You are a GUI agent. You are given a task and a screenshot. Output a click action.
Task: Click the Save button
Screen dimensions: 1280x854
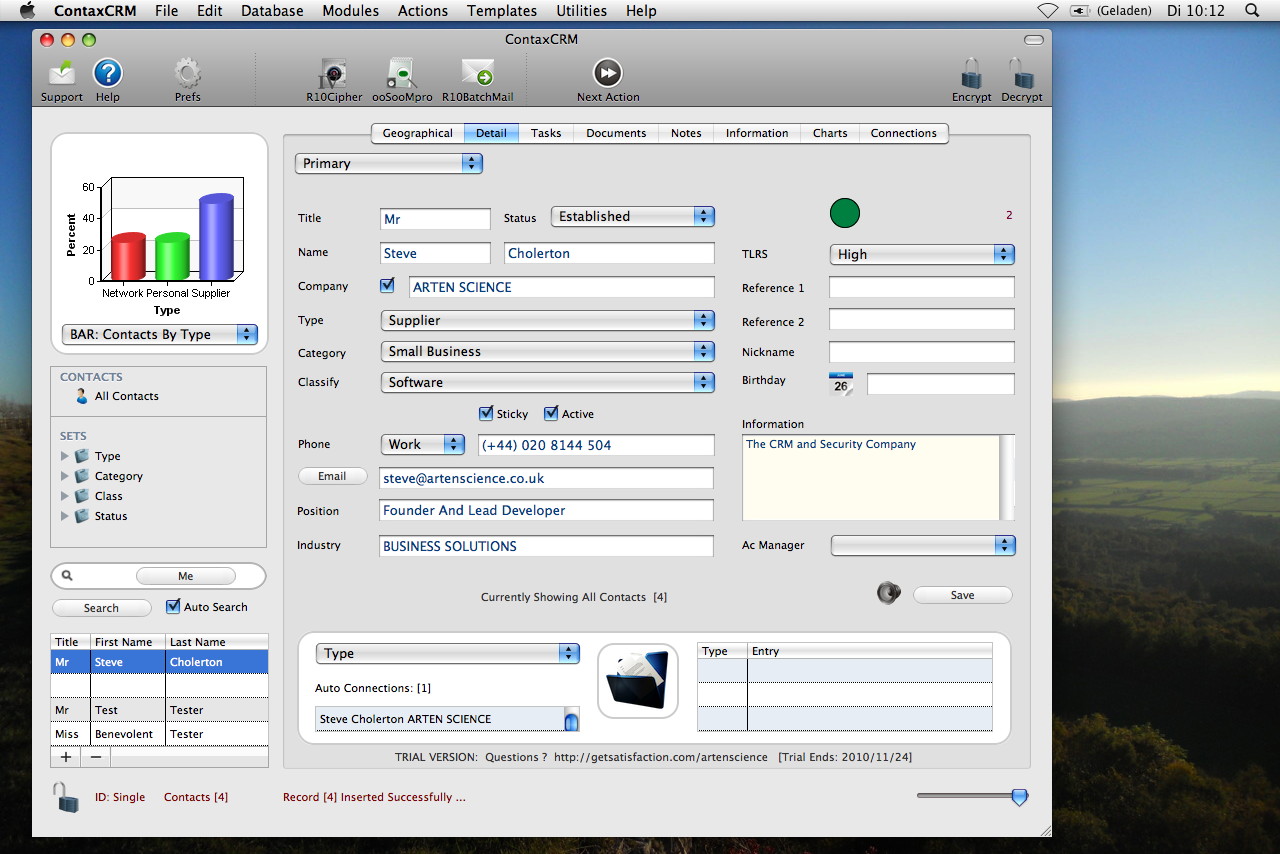click(962, 595)
